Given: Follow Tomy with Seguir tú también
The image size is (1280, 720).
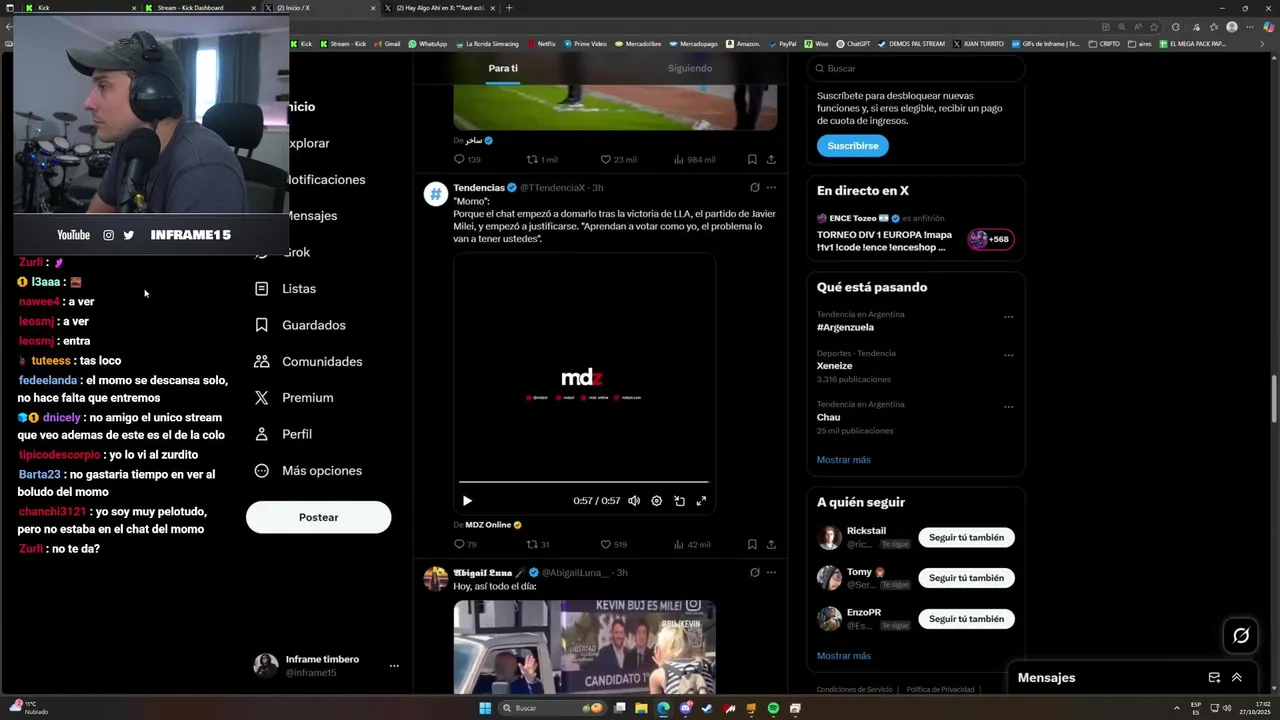Looking at the screenshot, I should pos(966,578).
